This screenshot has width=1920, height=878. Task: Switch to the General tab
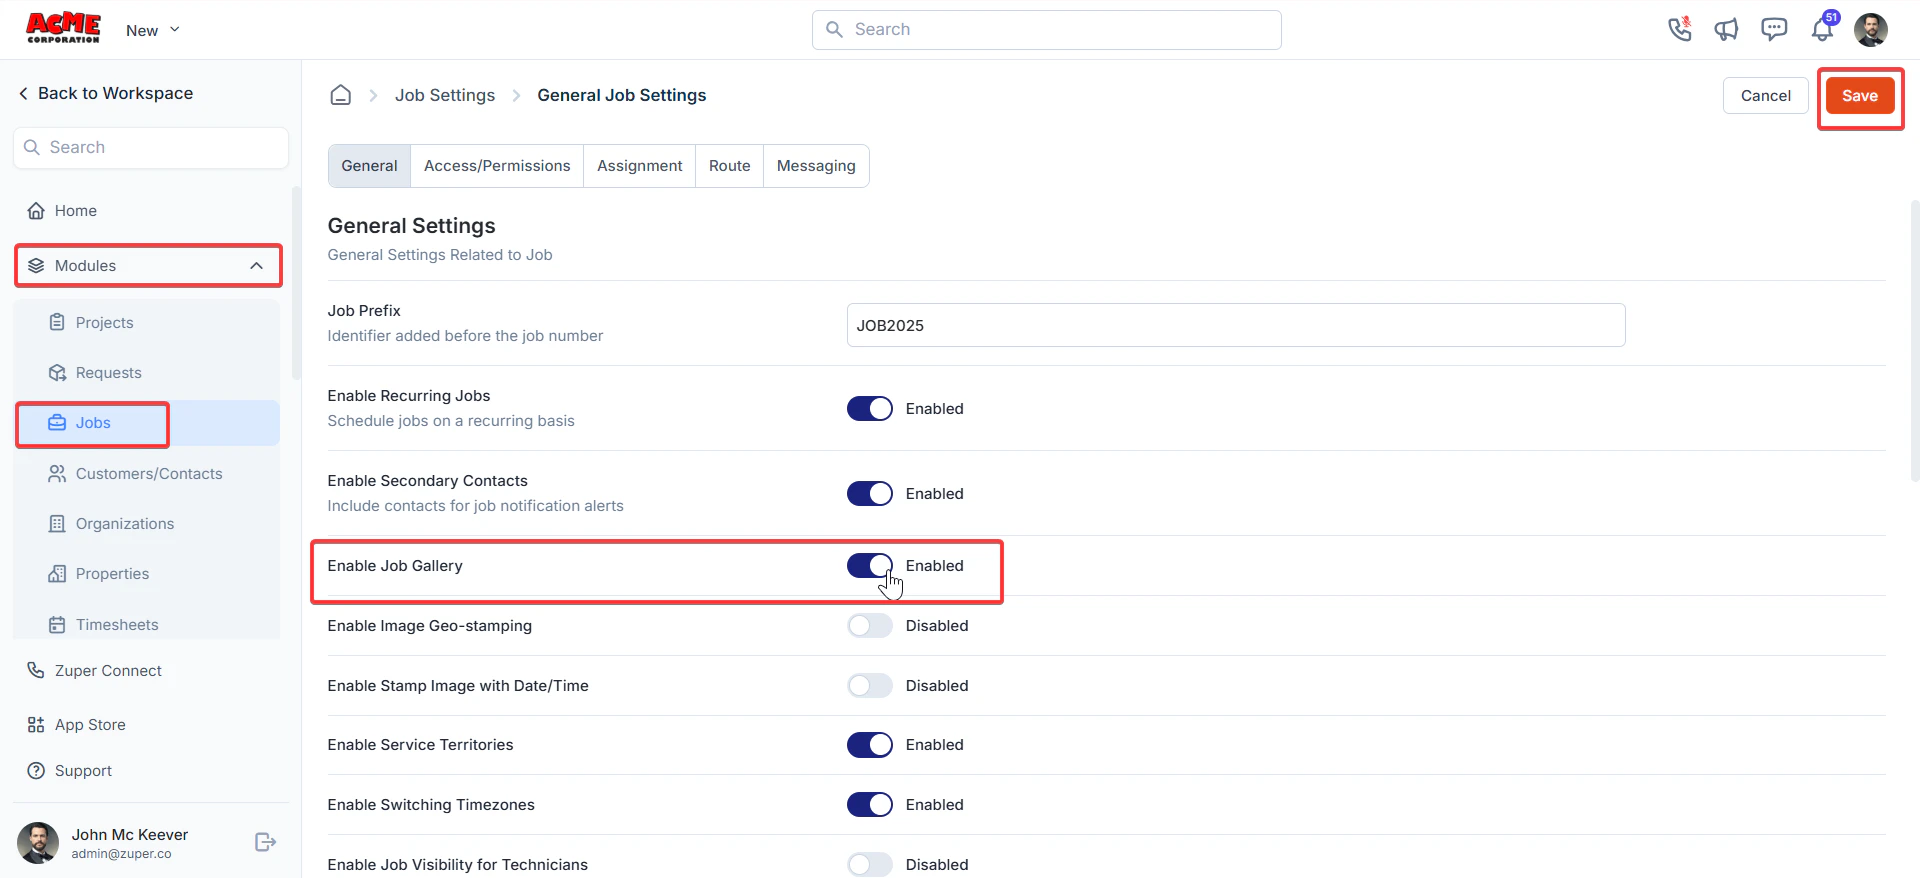369,166
